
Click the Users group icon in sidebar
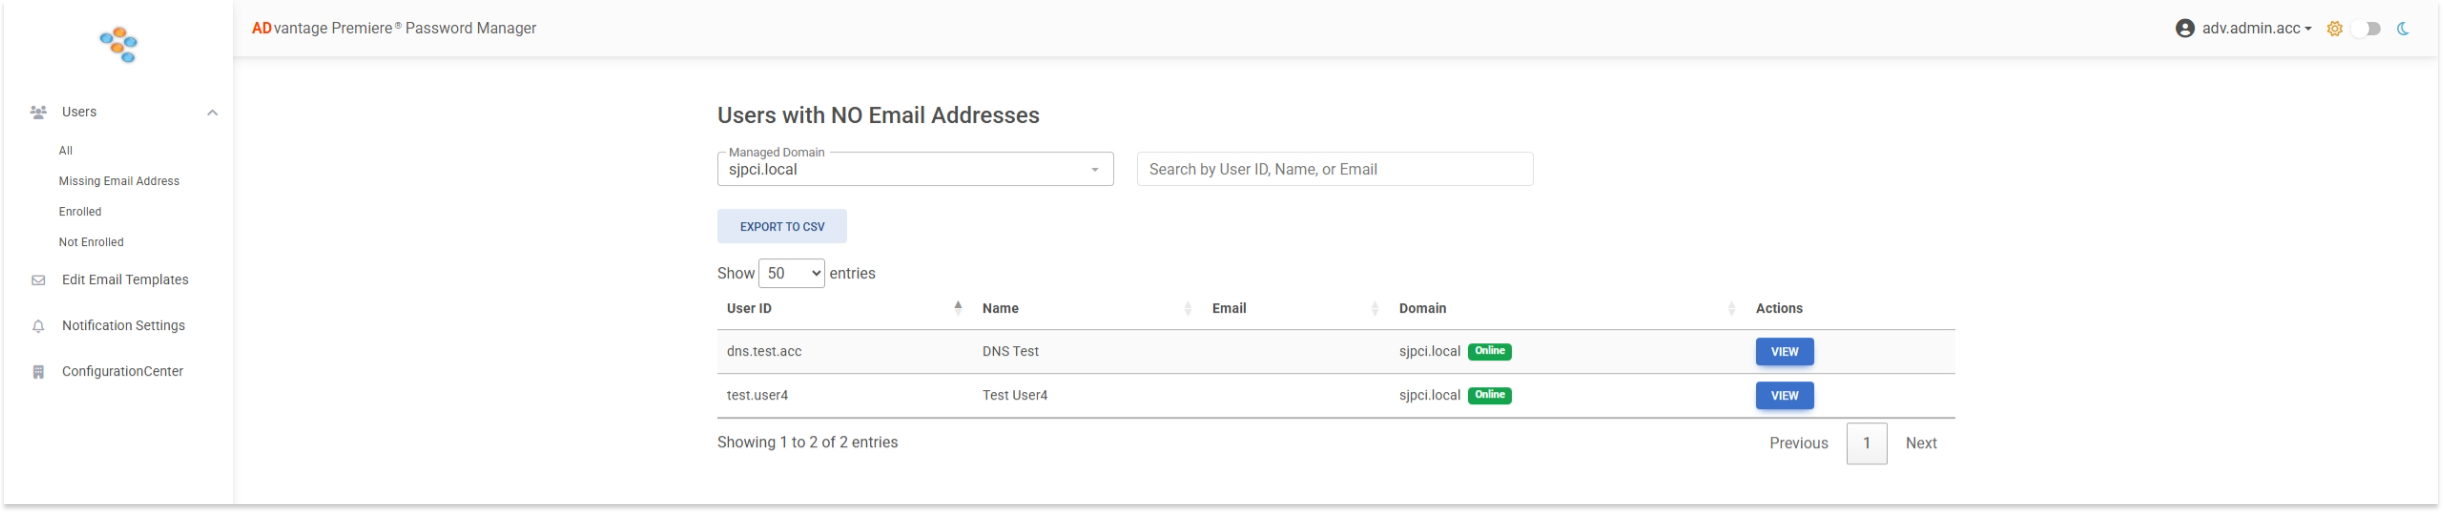coord(38,112)
